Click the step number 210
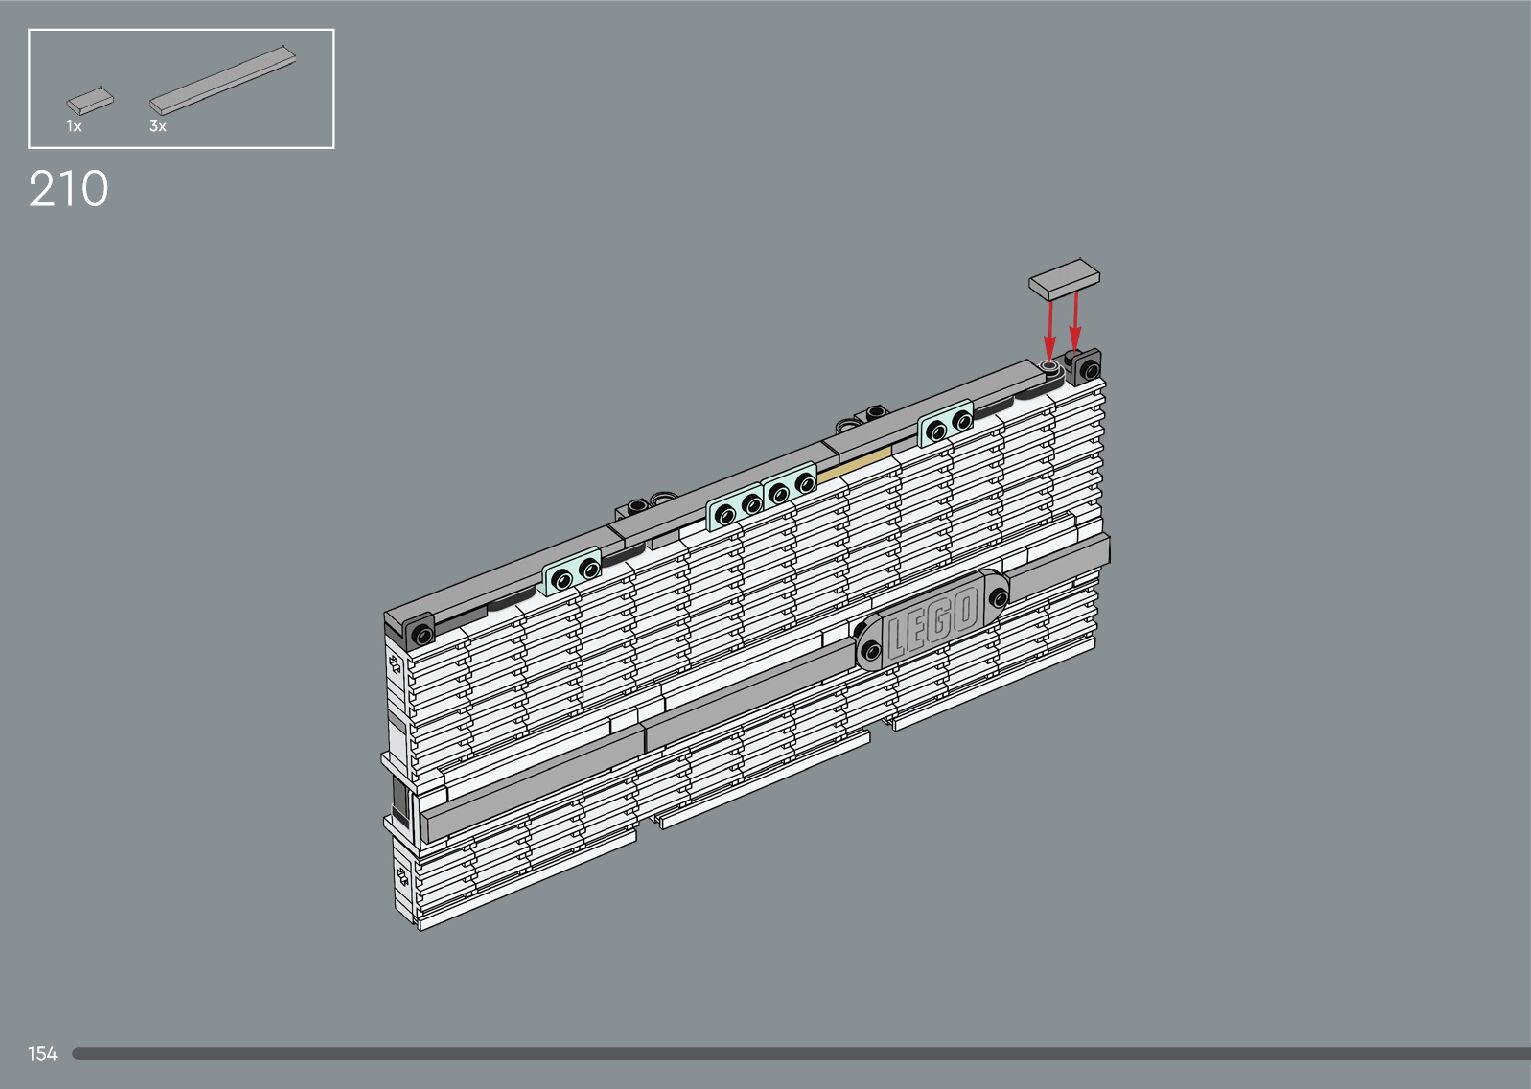 point(68,189)
